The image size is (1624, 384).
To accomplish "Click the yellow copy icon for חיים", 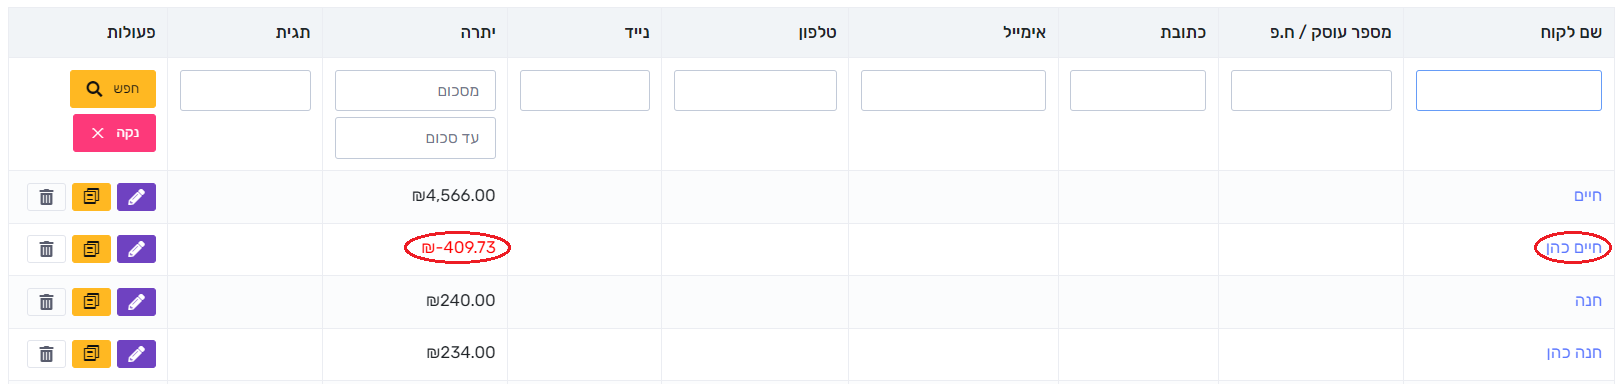I will click(x=91, y=197).
